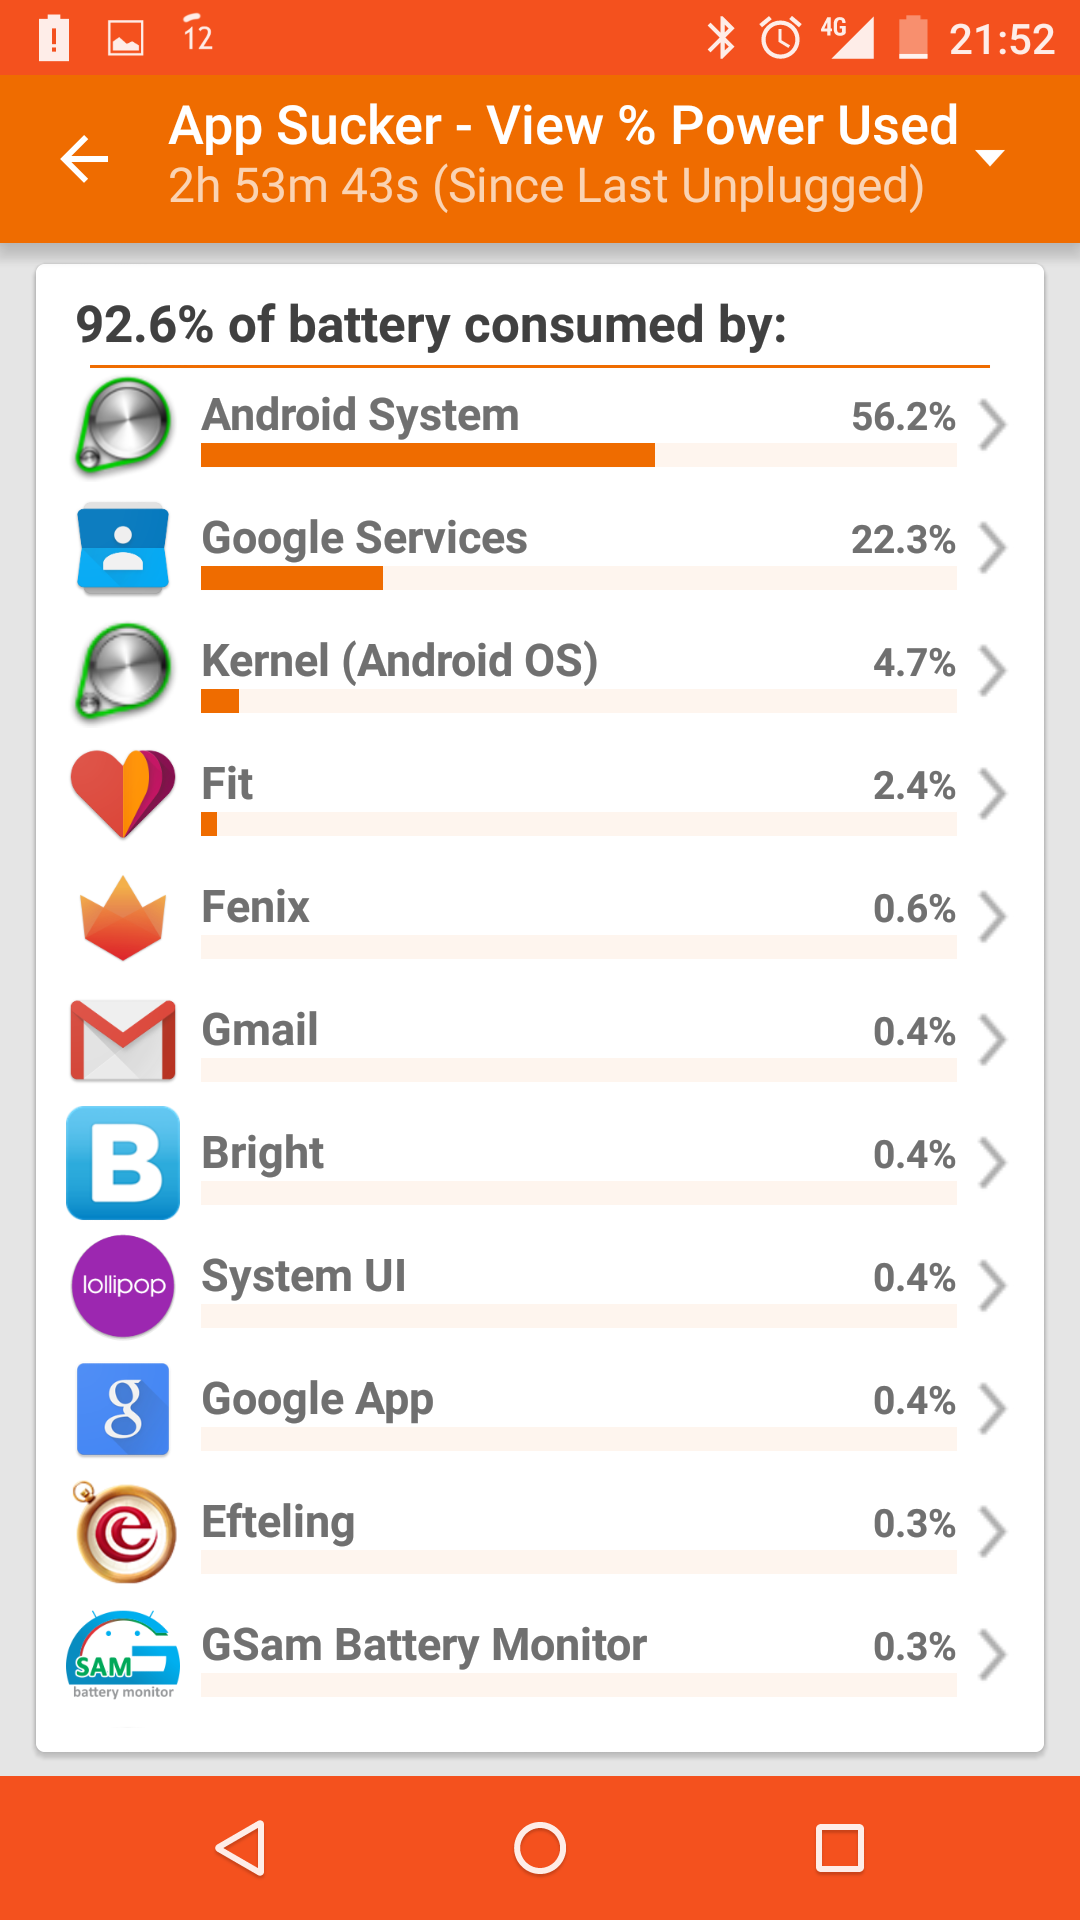Tap the App Sucker title text
1080x1920 pixels.
(x=563, y=126)
